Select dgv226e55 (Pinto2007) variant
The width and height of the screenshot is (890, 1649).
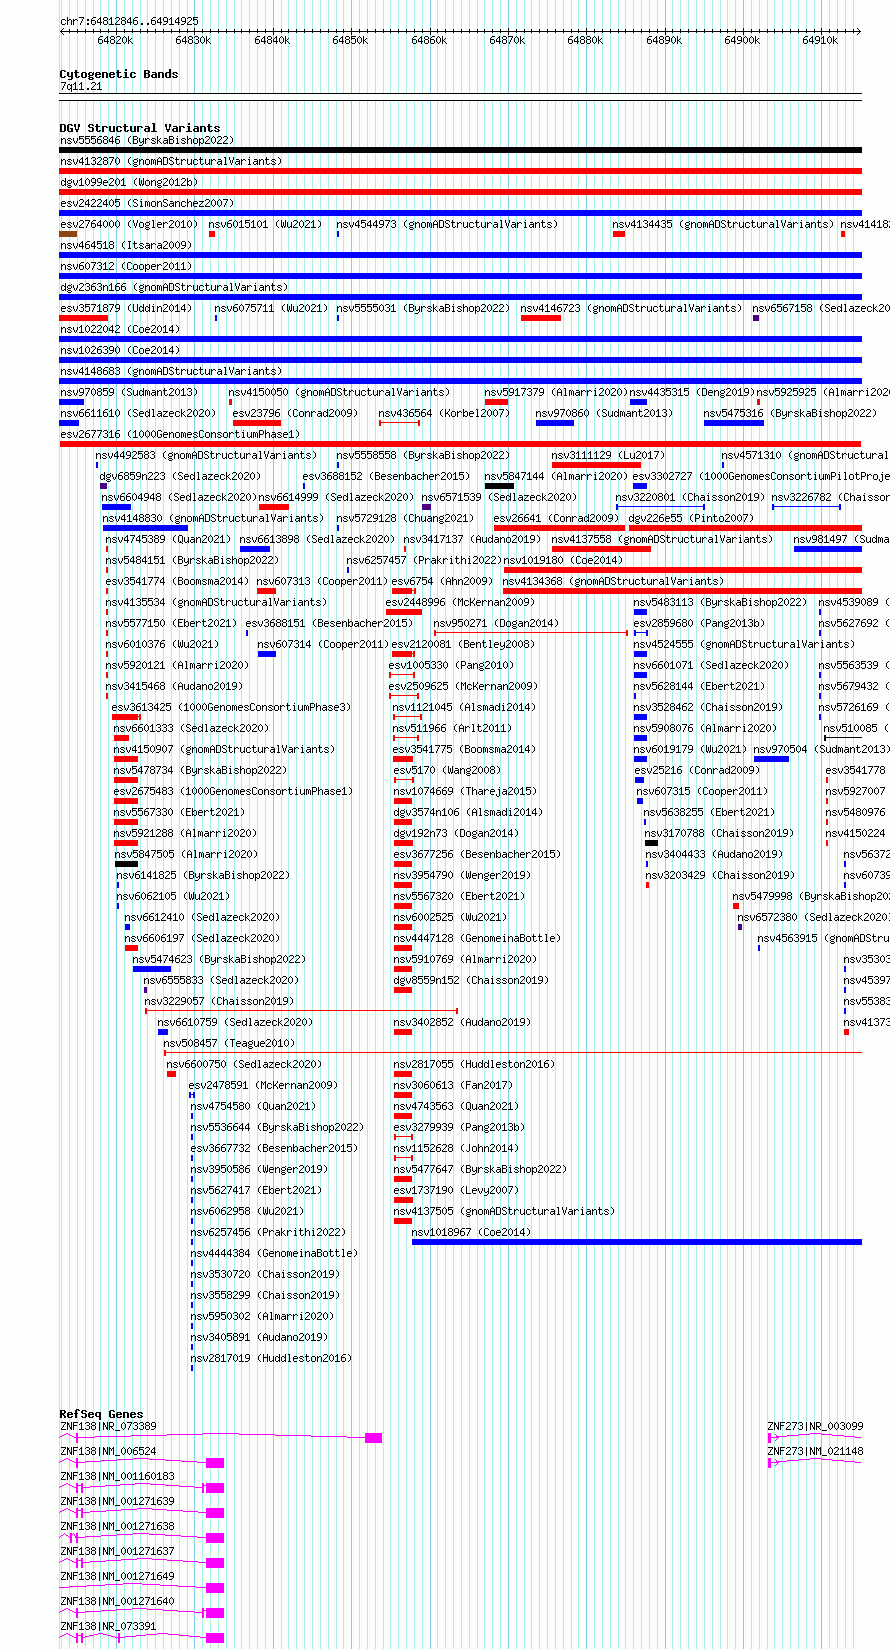click(x=691, y=518)
